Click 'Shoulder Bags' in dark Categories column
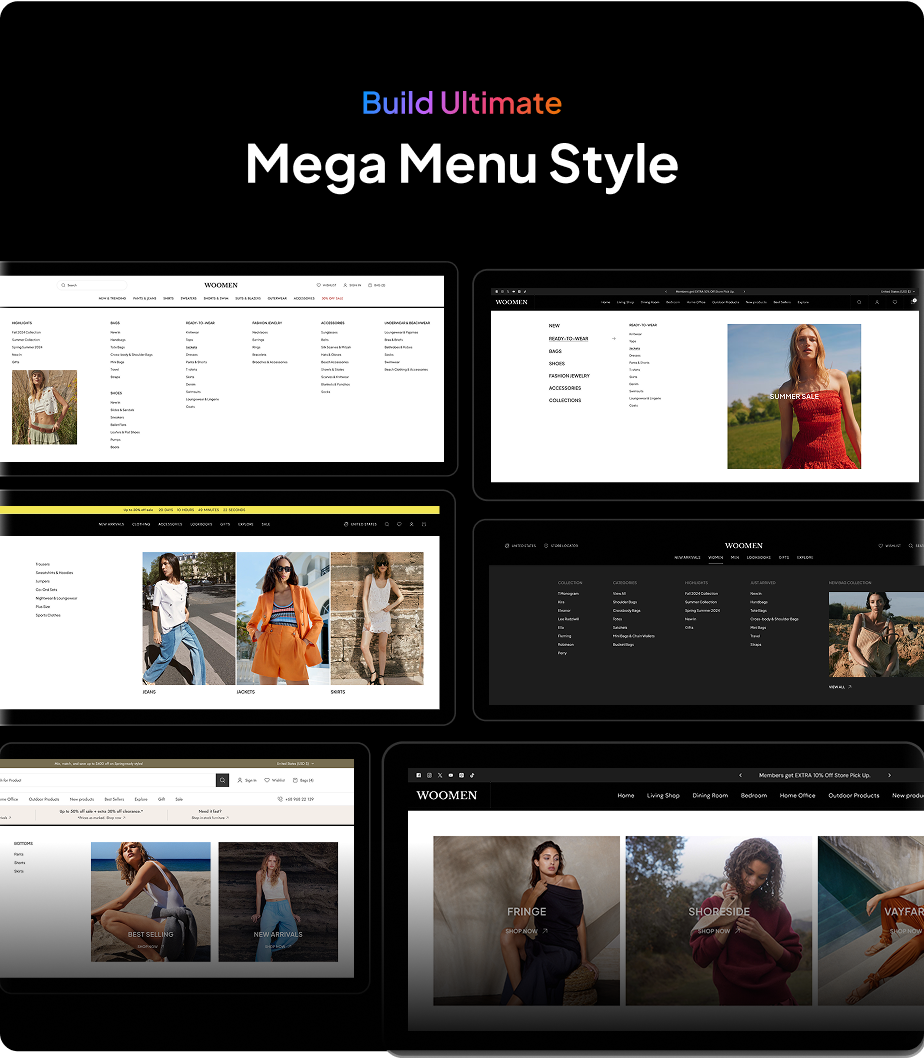This screenshot has width=924, height=1058. [x=625, y=602]
